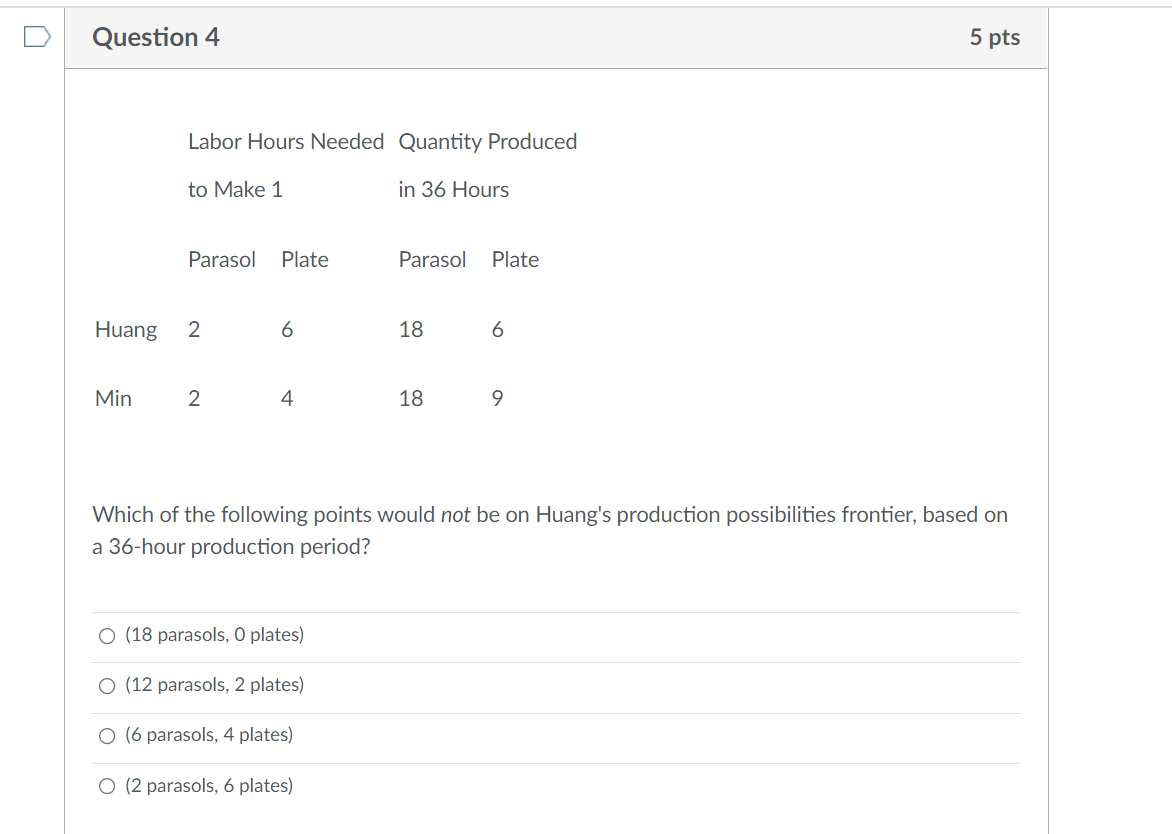
Task: Select the radio button for (18 parasols, 0 plates)
Action: tap(107, 634)
